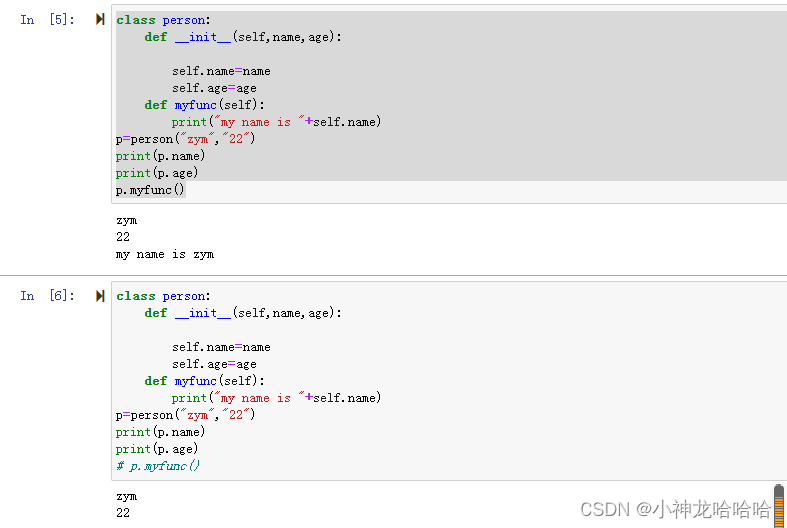Select the In [5] prompt label
Screen dimensions: 787x528
click(47, 20)
